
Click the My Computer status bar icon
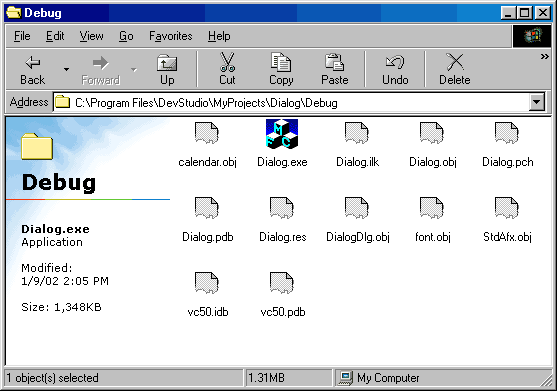346,378
